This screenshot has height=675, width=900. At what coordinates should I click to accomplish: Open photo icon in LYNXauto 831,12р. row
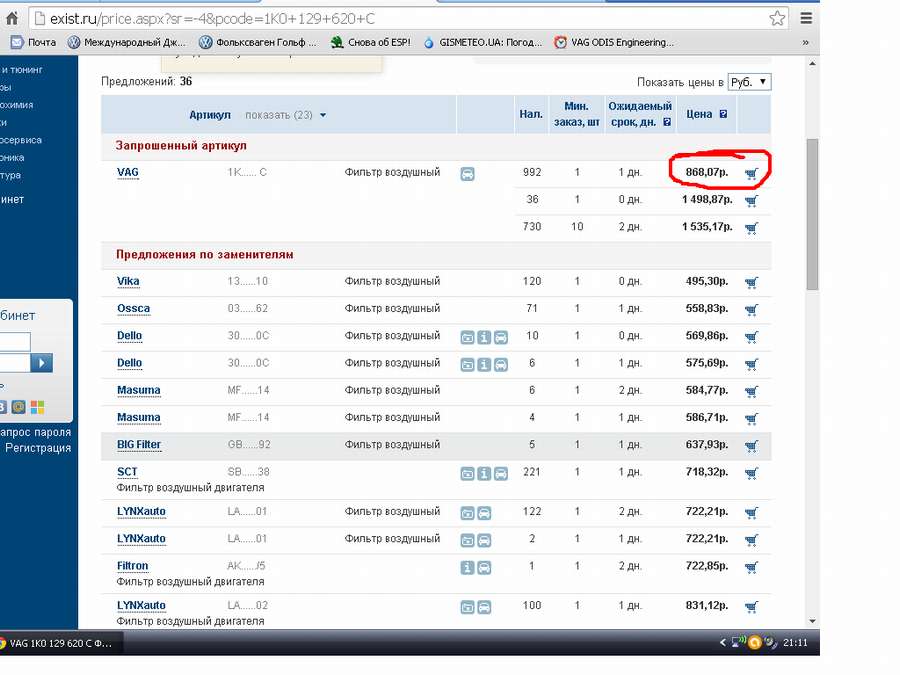[x=467, y=607]
